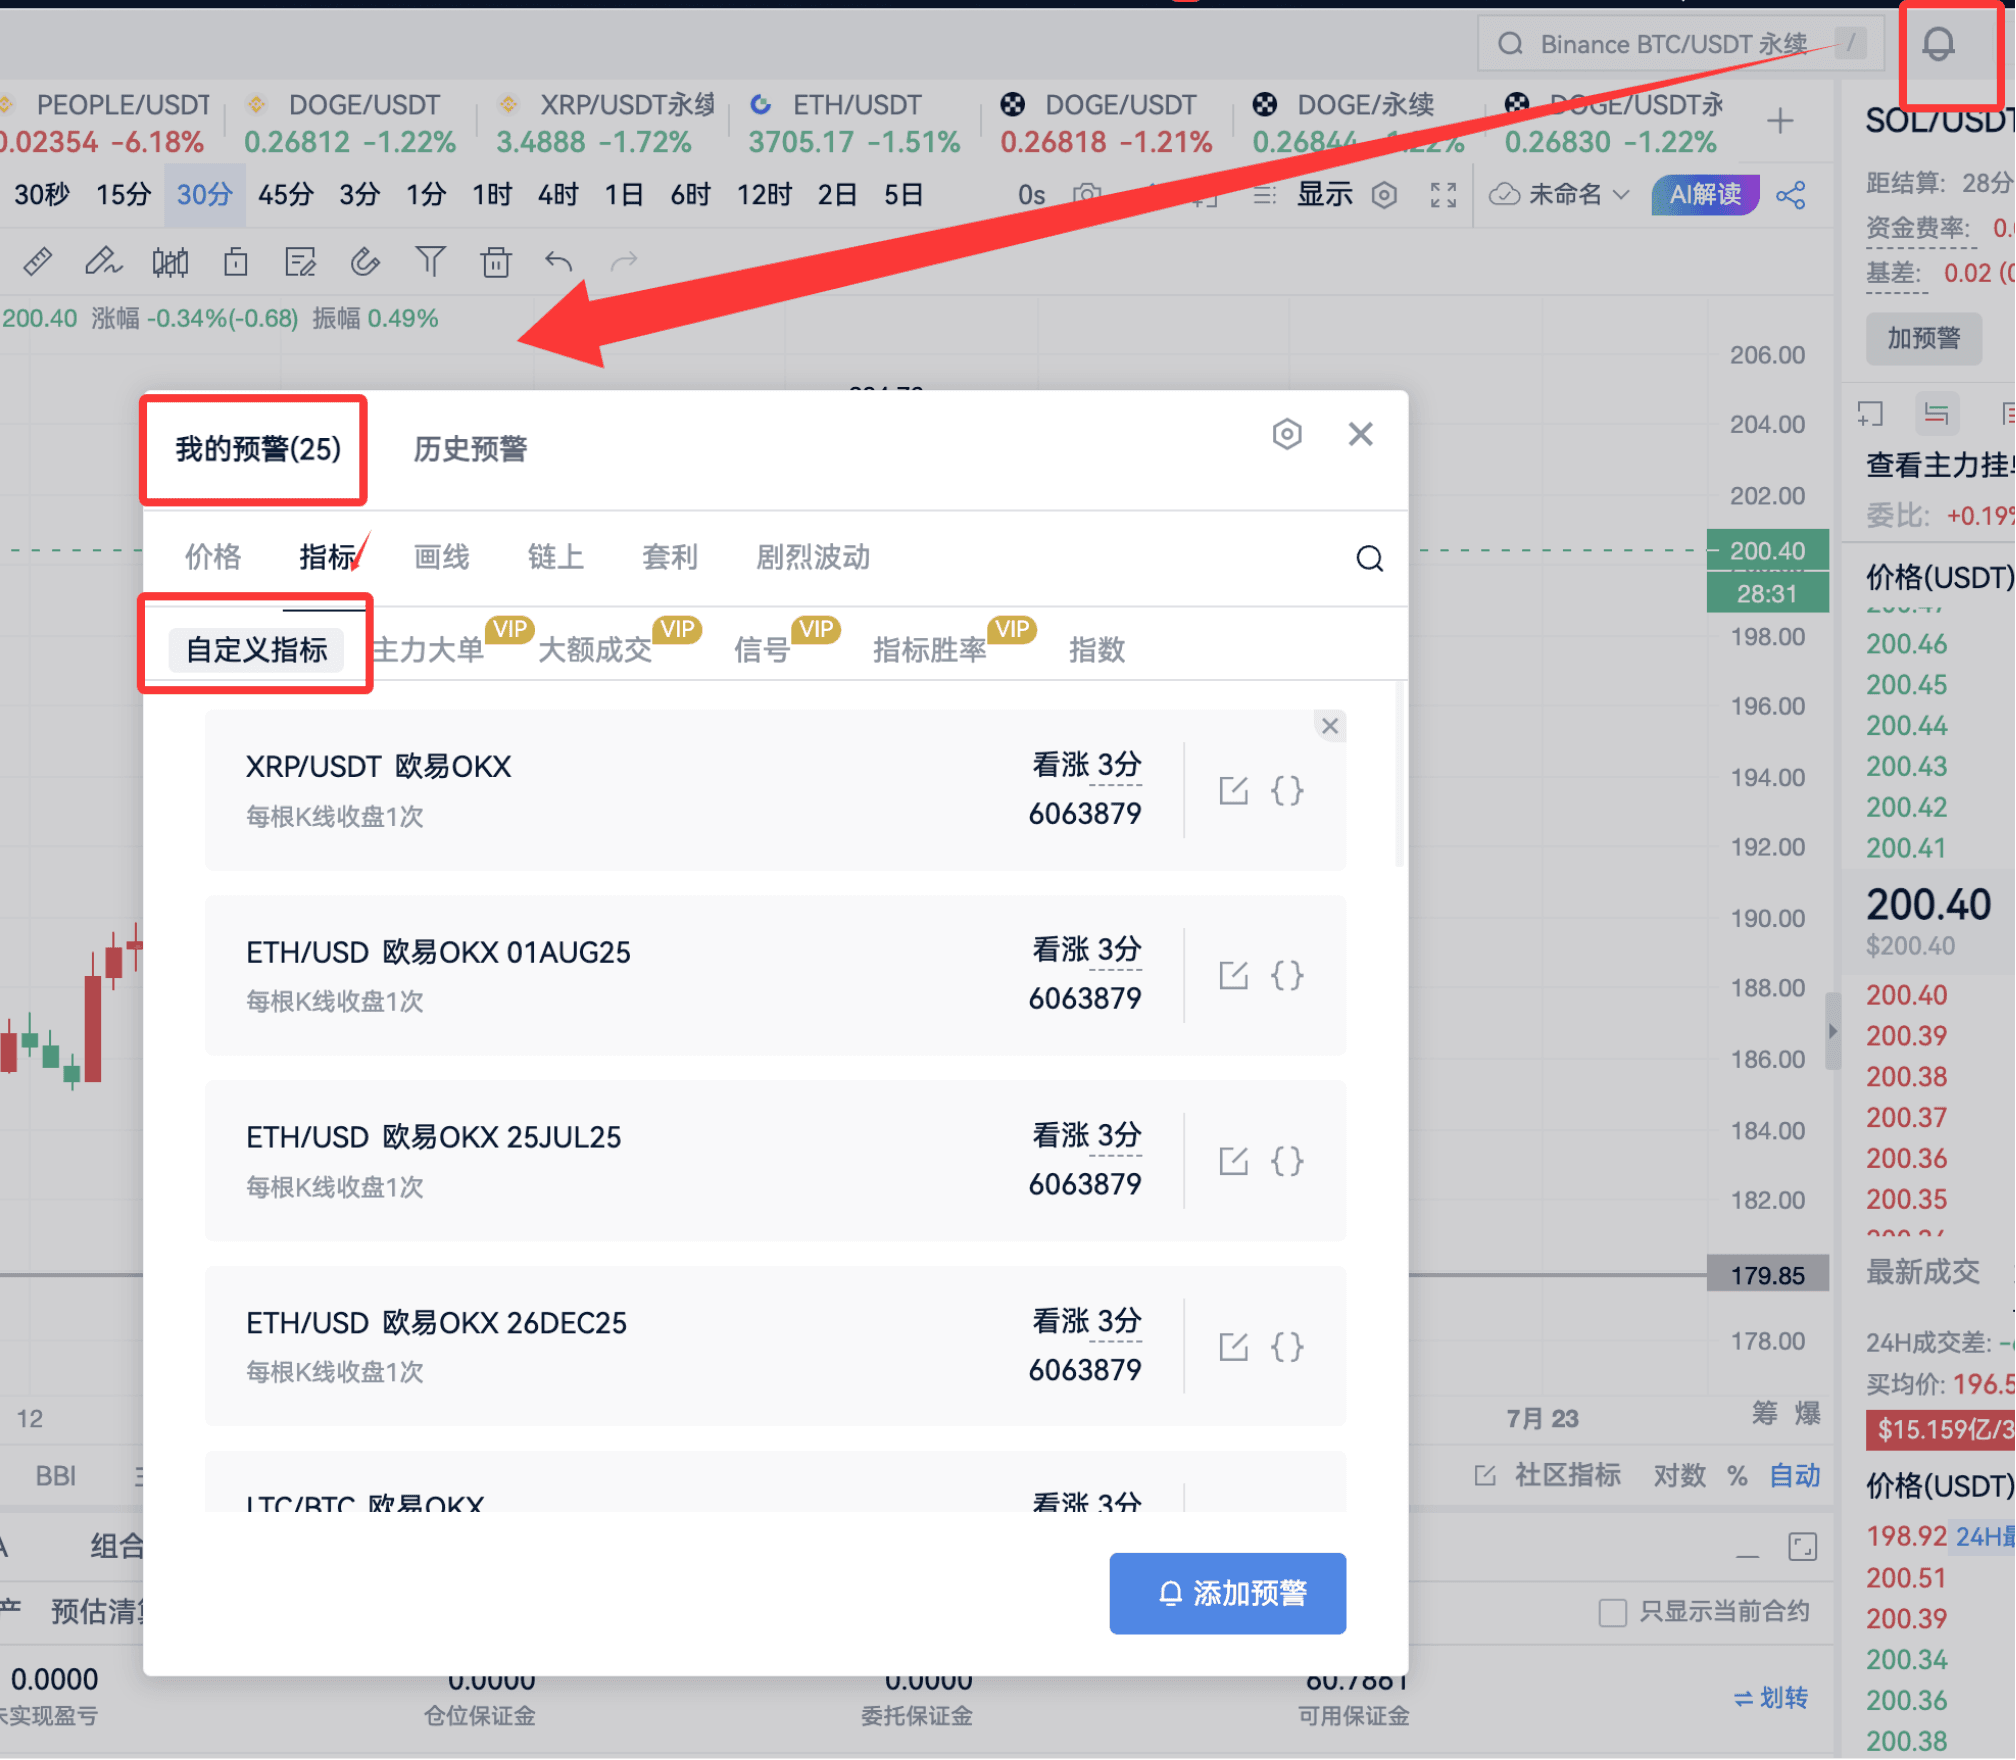Add a new ticker tab with plus
Image resolution: width=2016 pixels, height=1760 pixels.
point(1779,122)
